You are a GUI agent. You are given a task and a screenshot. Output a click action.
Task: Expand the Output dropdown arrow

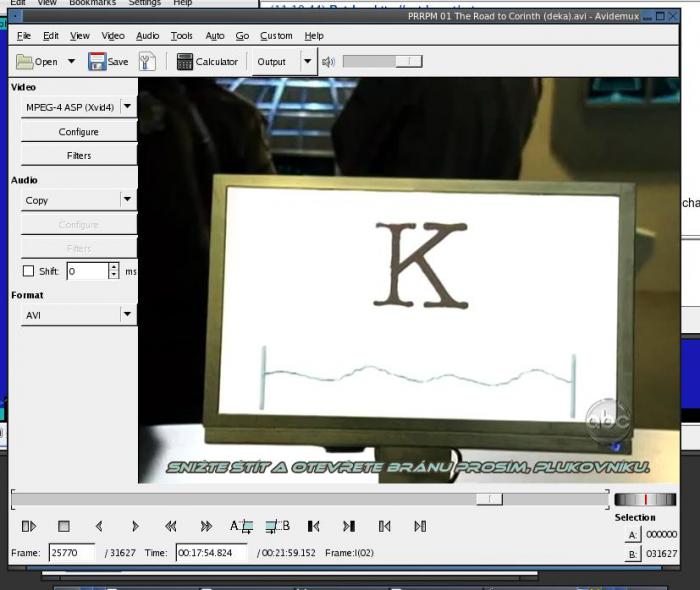(x=308, y=61)
